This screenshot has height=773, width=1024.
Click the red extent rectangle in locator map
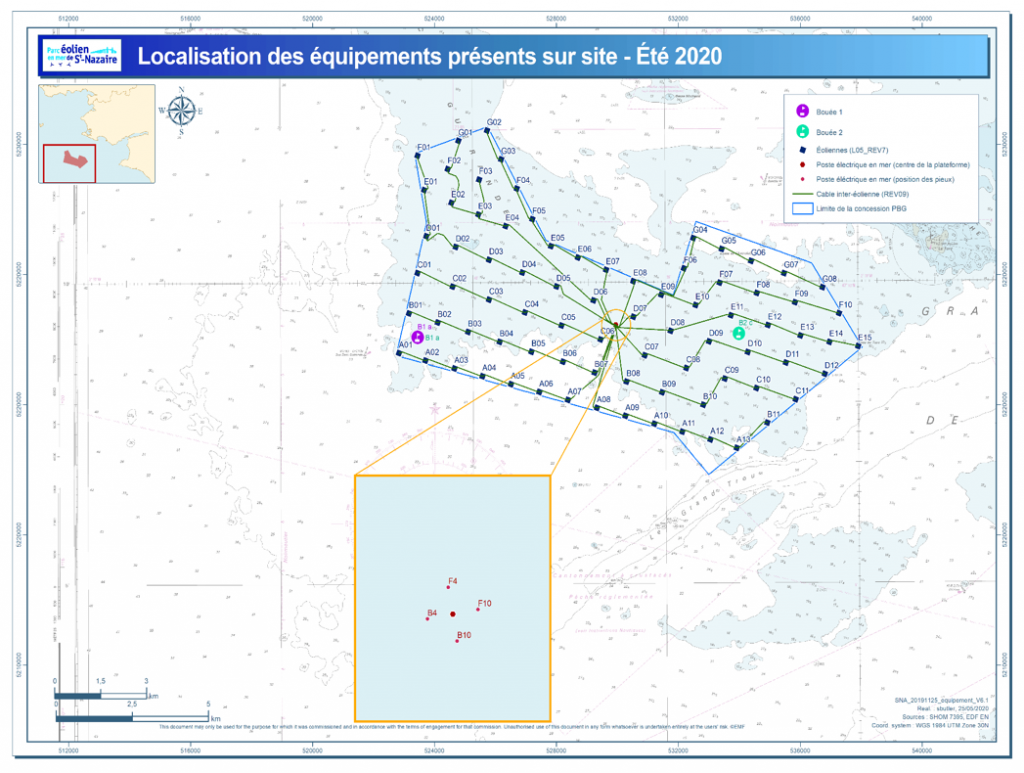click(69, 163)
